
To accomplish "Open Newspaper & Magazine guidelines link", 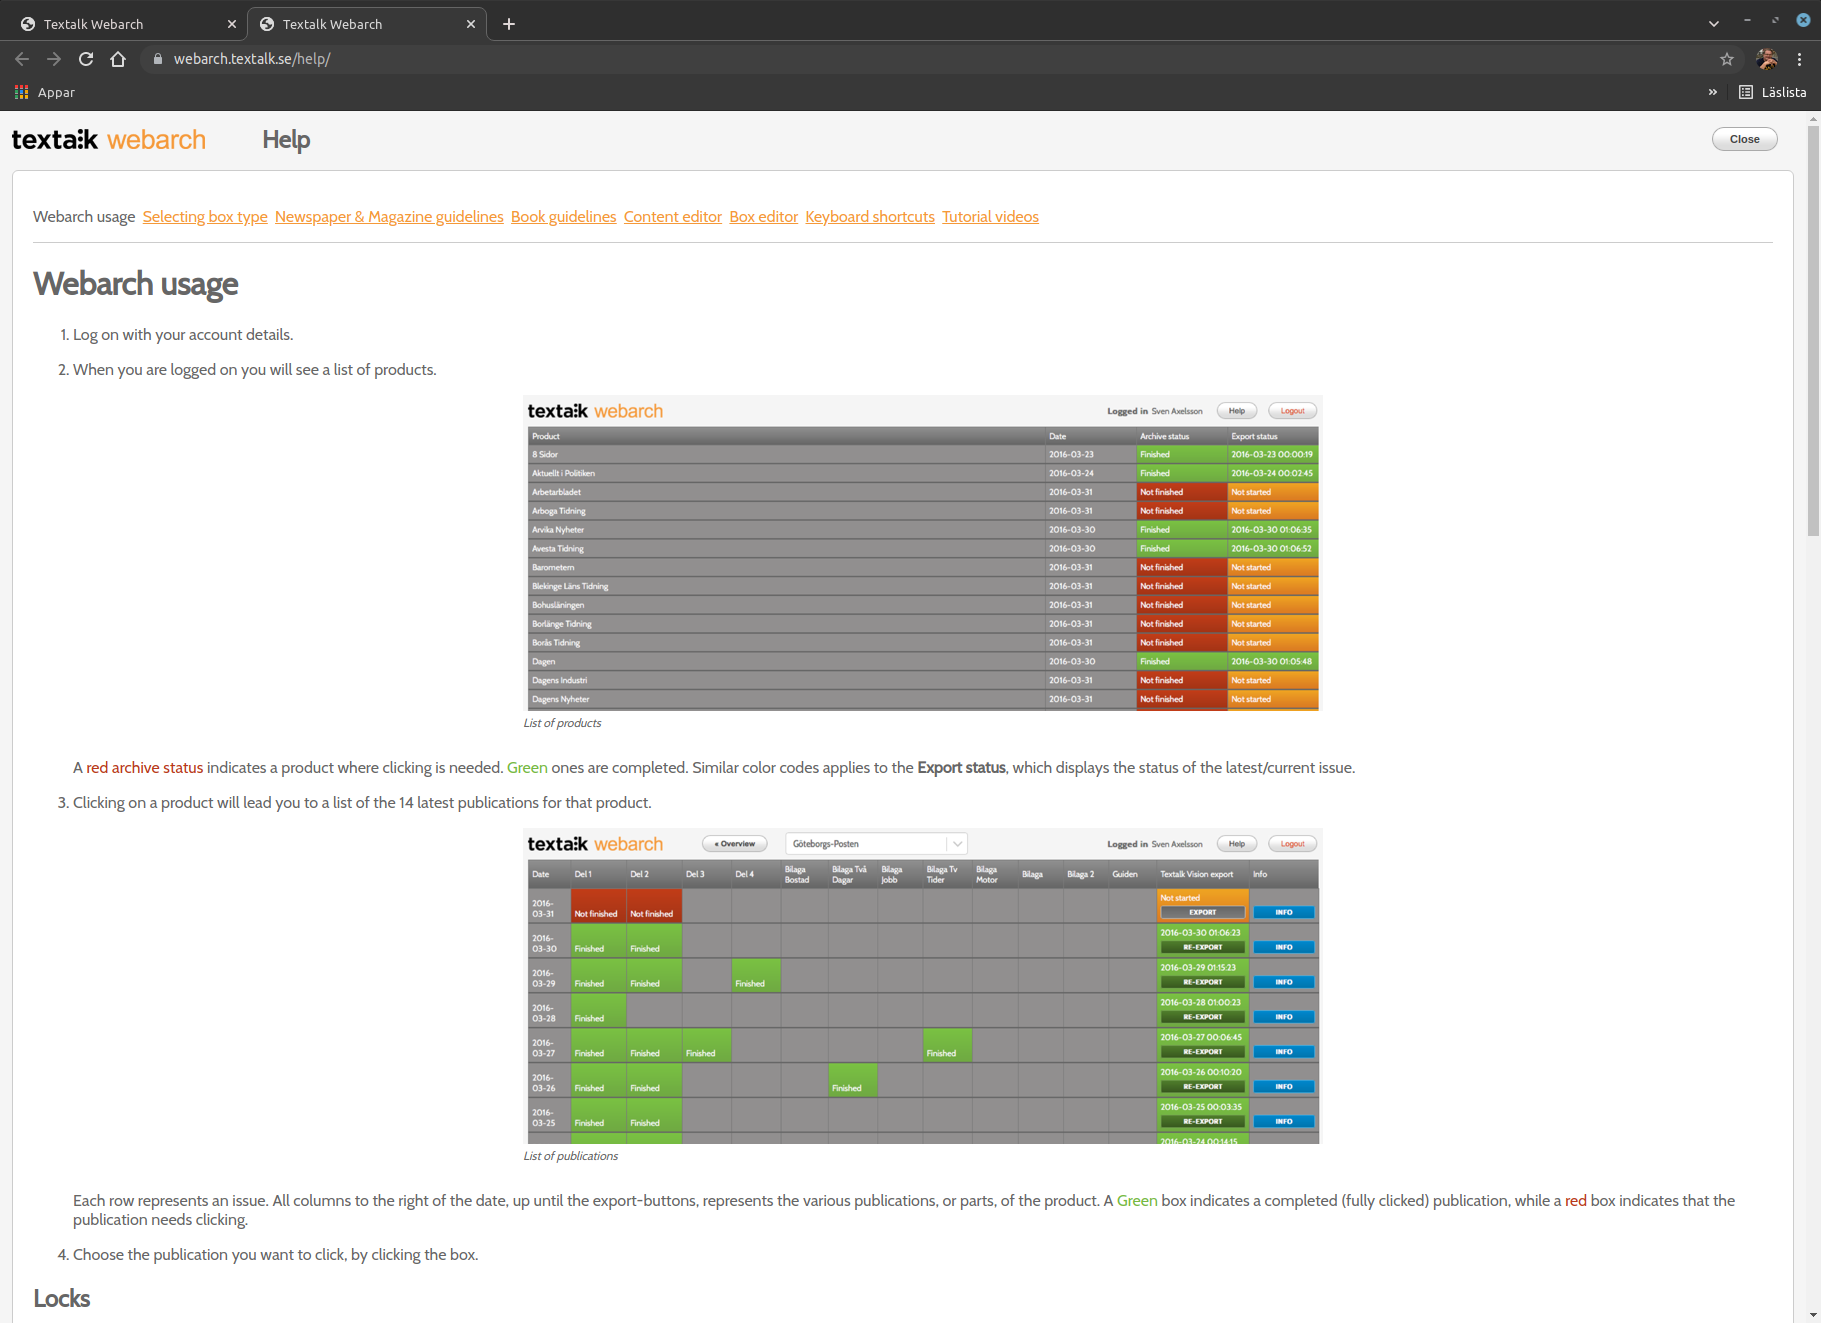I will tap(389, 217).
